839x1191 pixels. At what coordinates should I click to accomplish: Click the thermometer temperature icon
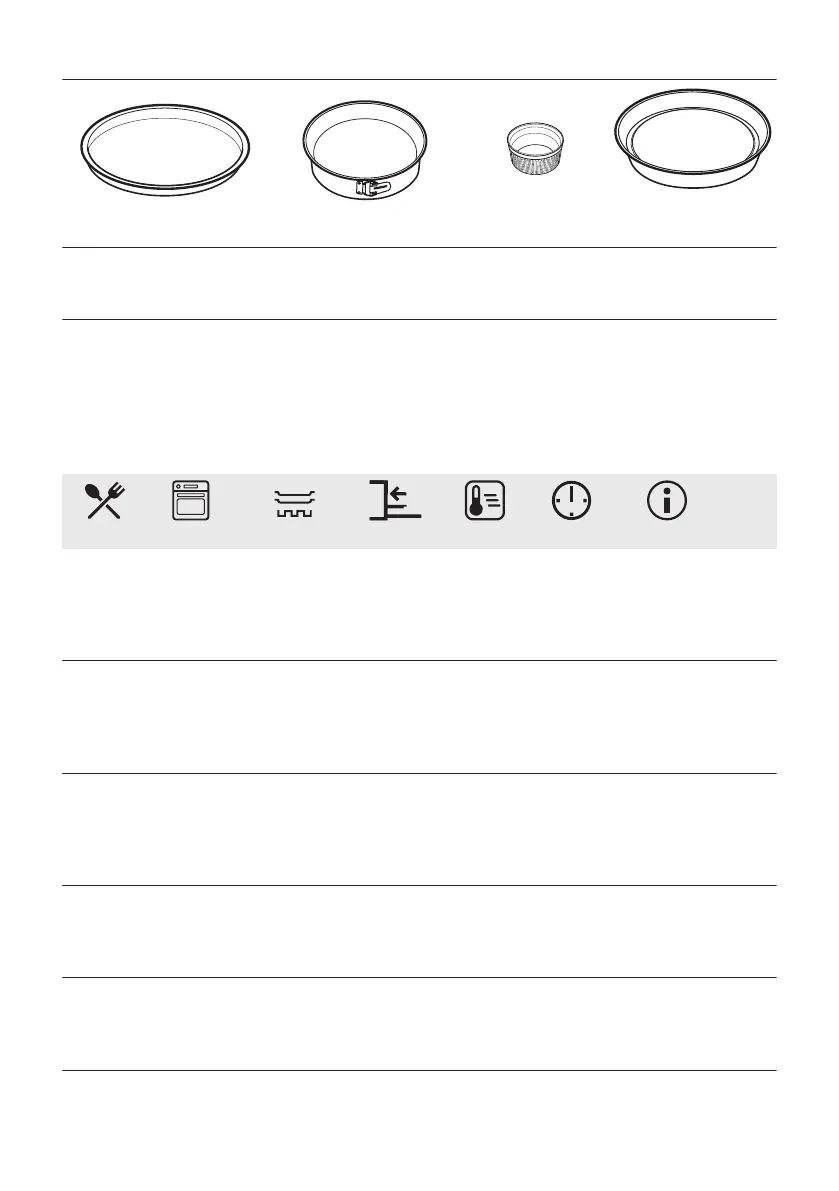click(x=485, y=501)
